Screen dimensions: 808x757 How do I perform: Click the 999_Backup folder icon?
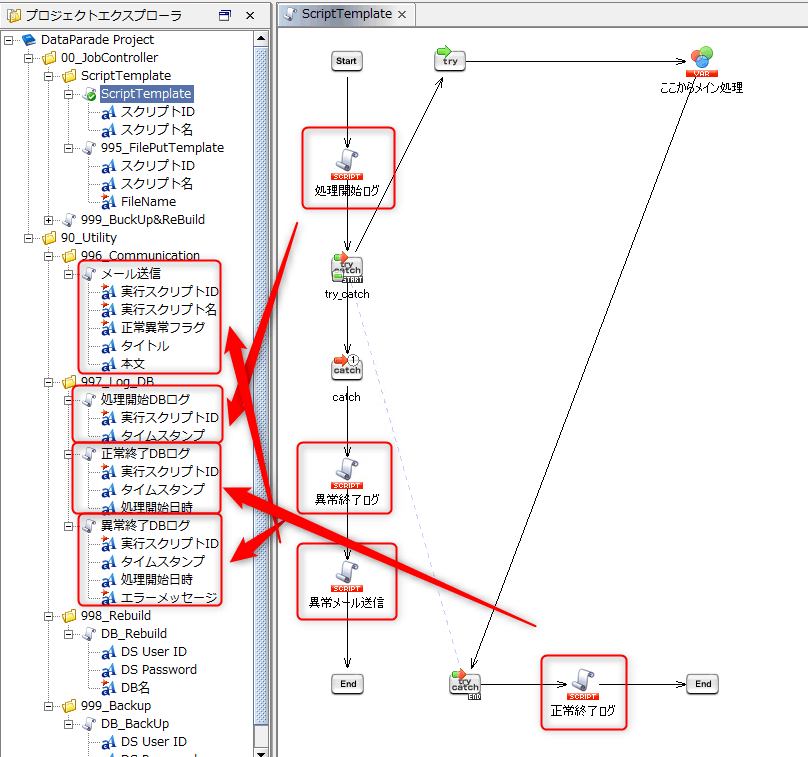69,706
